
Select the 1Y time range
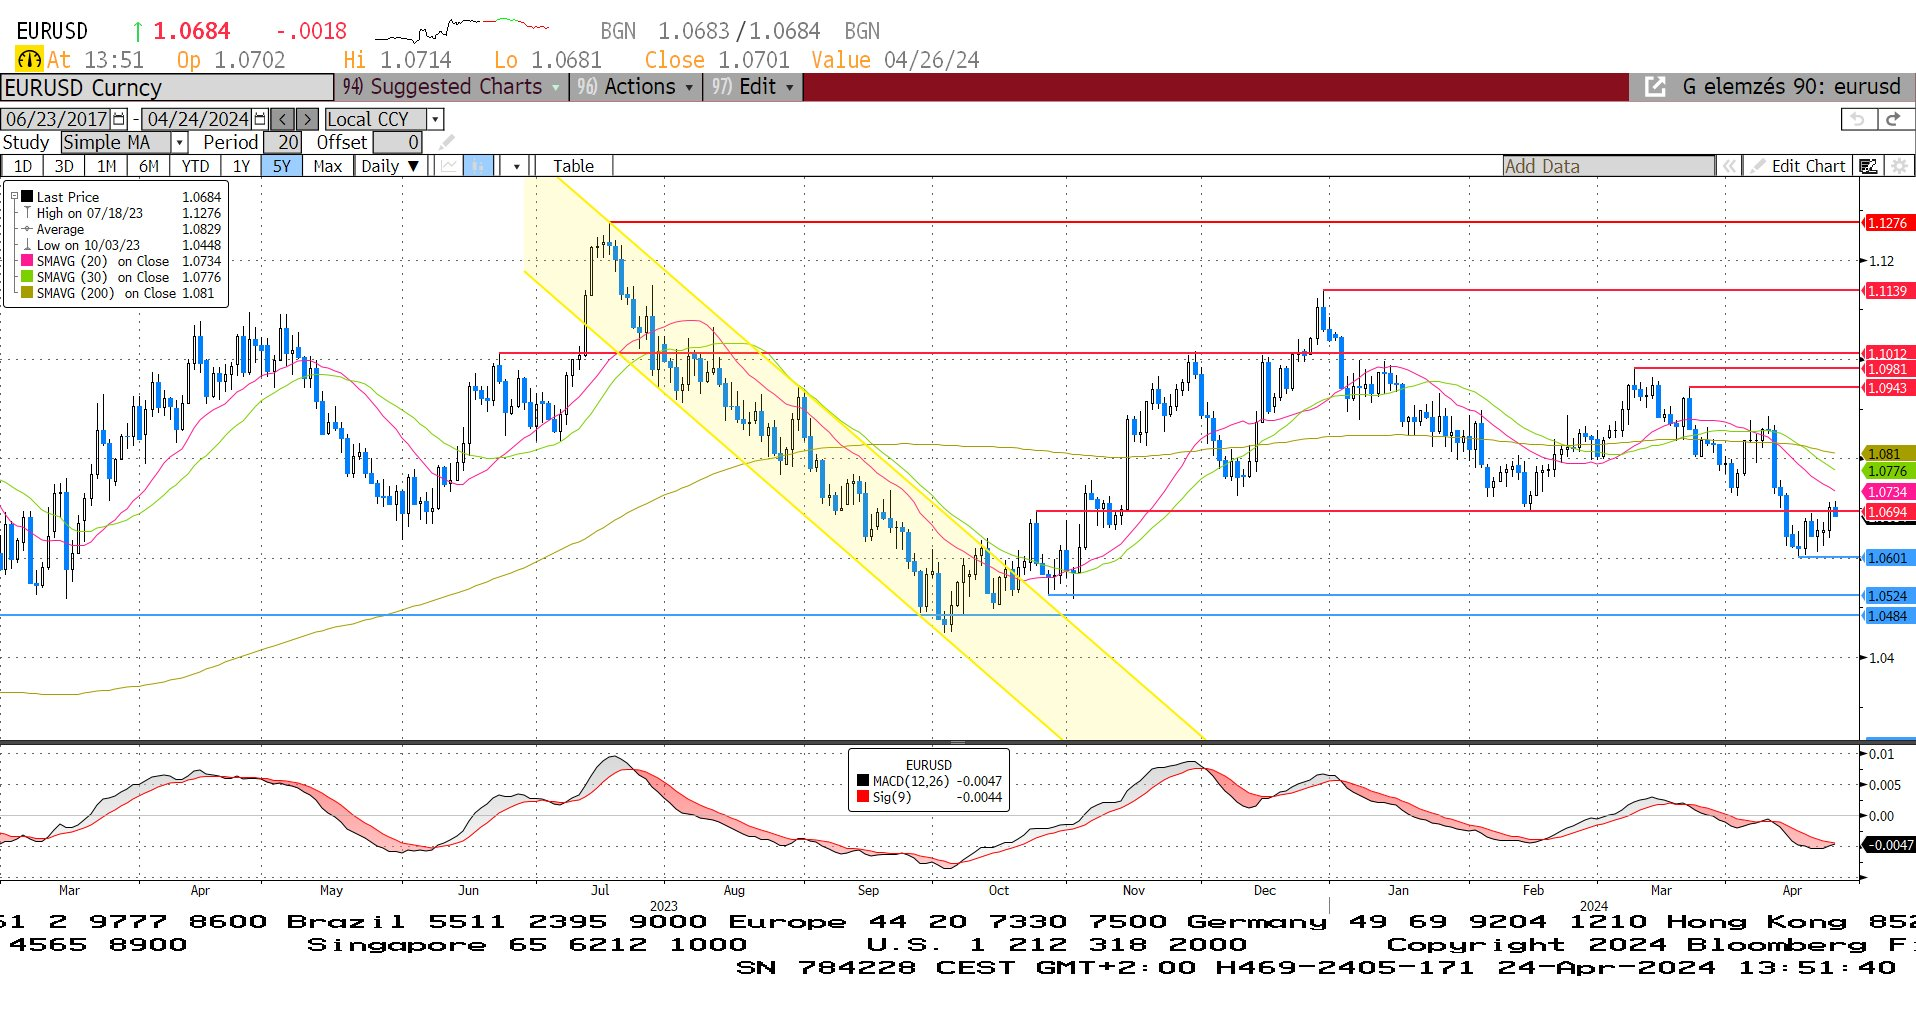(241, 166)
